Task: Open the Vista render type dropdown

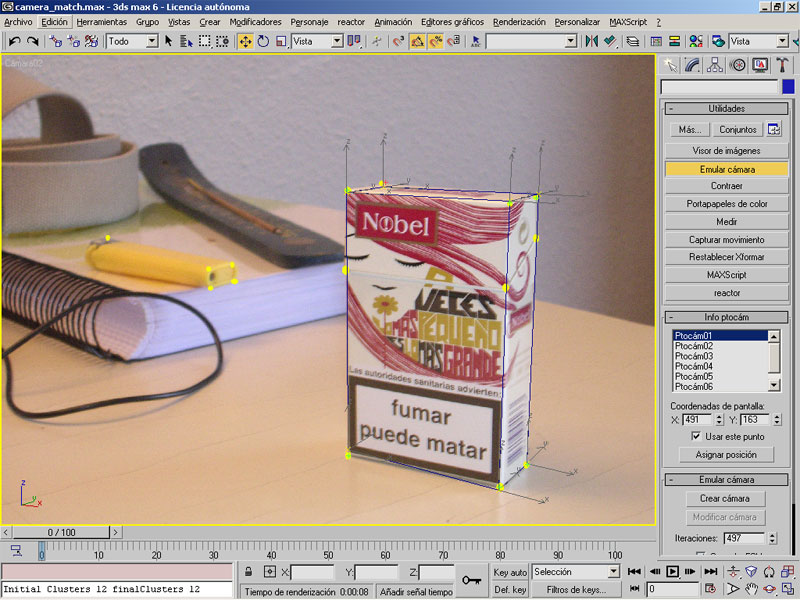Action: click(782, 41)
